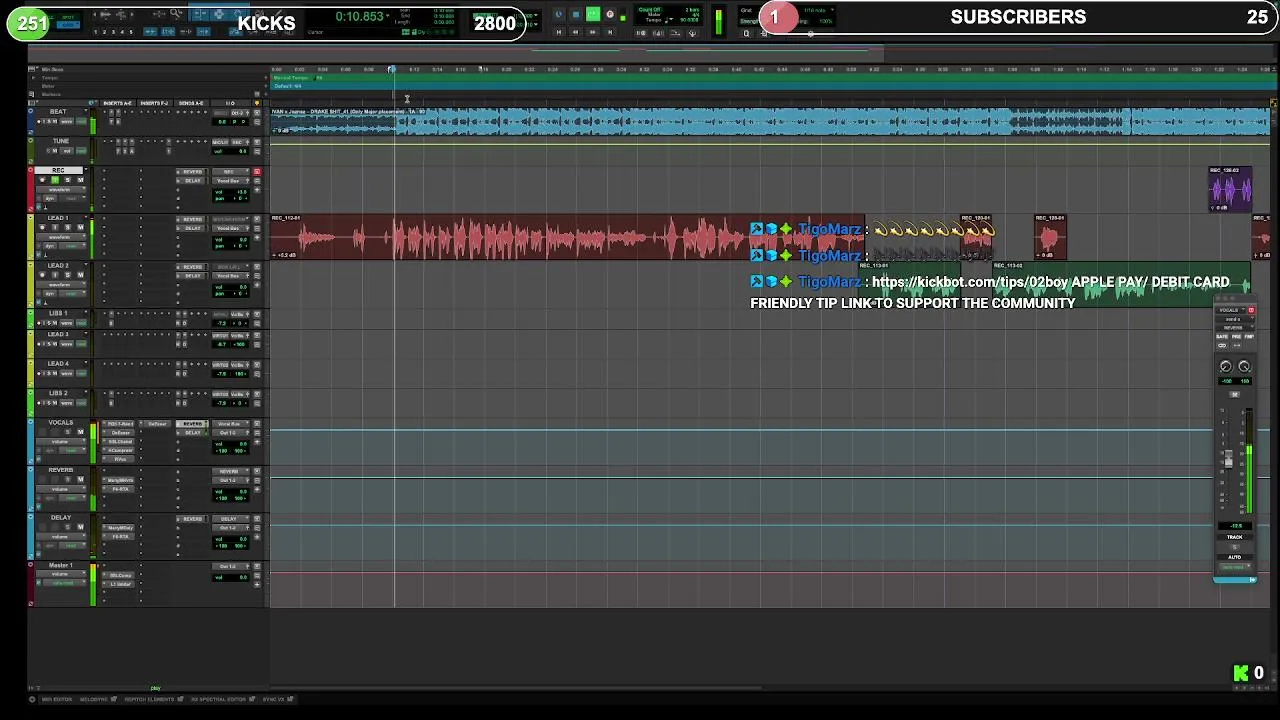Select the VOCALS track name
1280x720 pixels.
click(60, 422)
